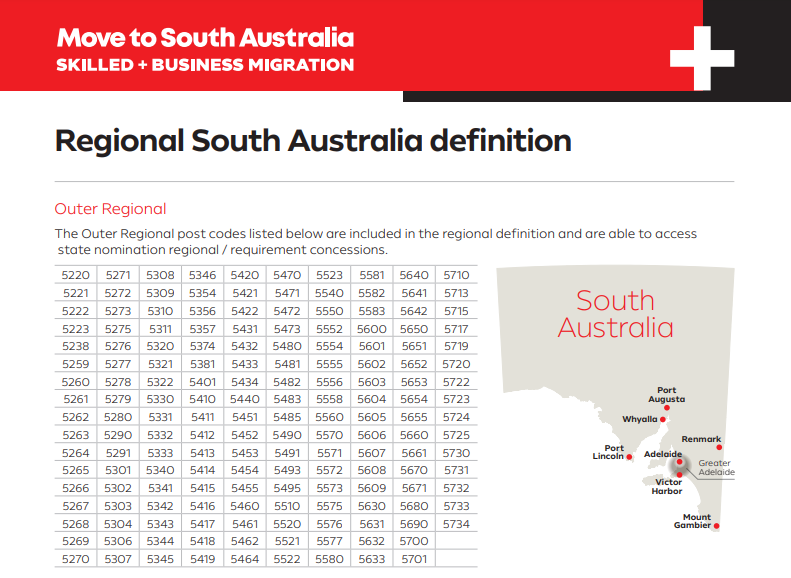Select postcode cell 5581
Image resolution: width=791 pixels, height=578 pixels.
[x=372, y=275]
